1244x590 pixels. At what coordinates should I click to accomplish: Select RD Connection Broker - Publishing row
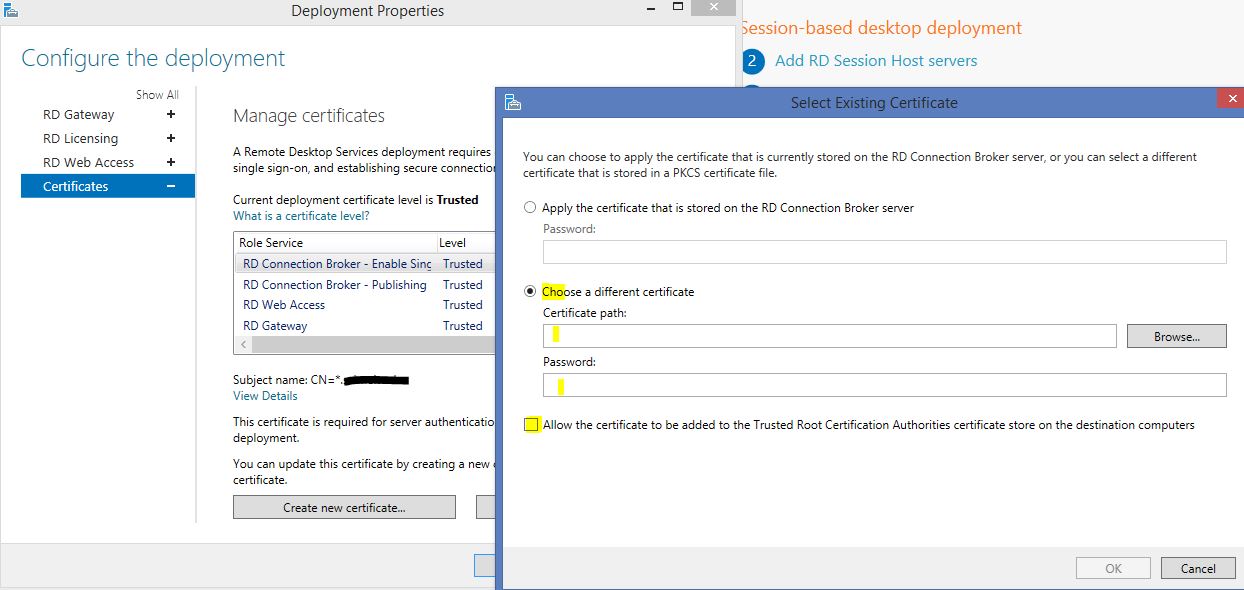(x=335, y=285)
